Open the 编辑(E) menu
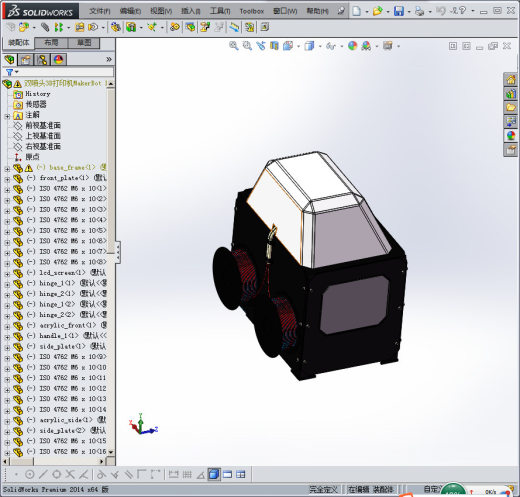 pyautogui.click(x=130, y=11)
